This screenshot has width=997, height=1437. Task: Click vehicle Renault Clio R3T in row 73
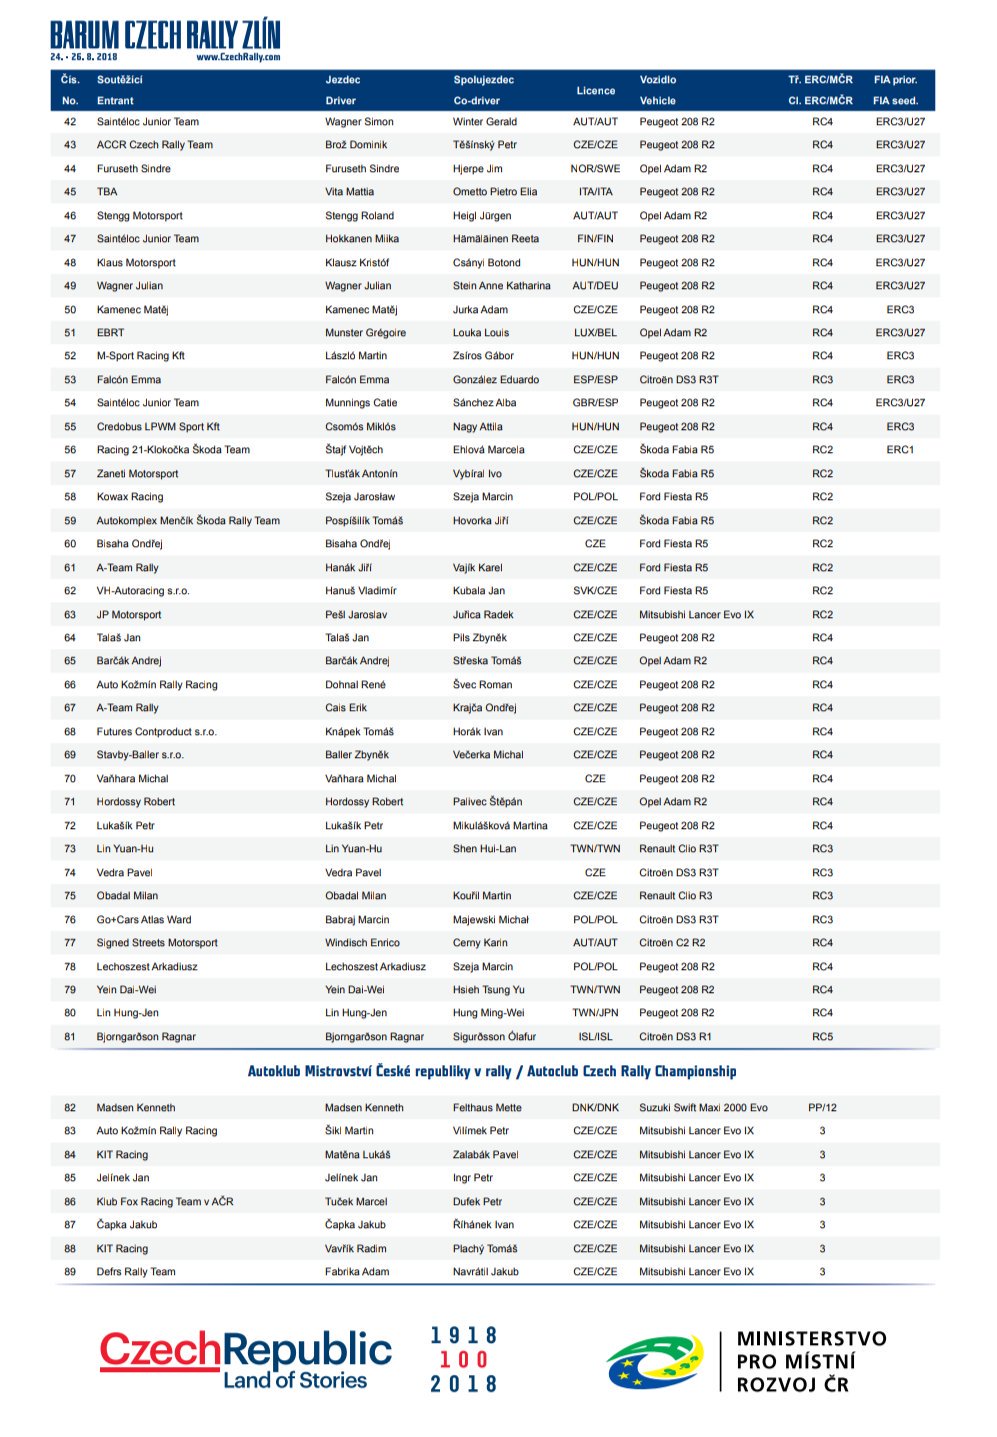click(x=678, y=849)
